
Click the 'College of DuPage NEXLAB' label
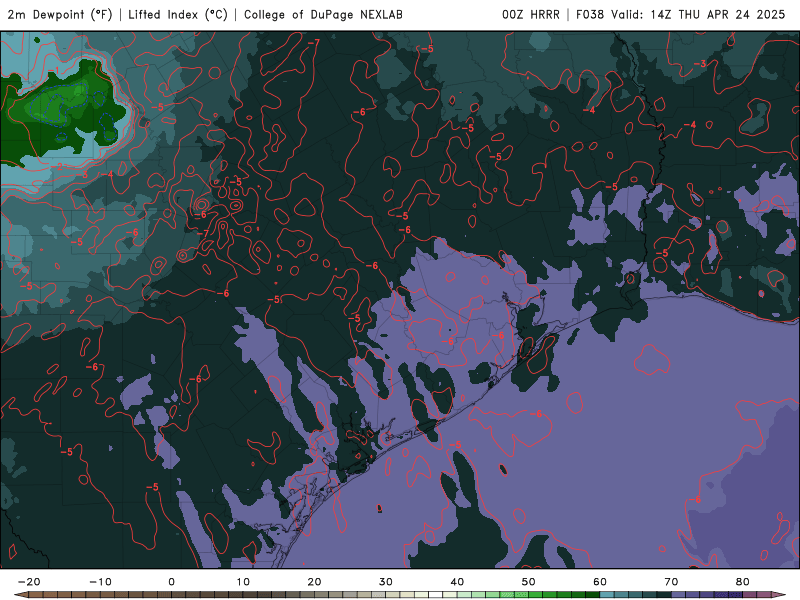click(323, 15)
